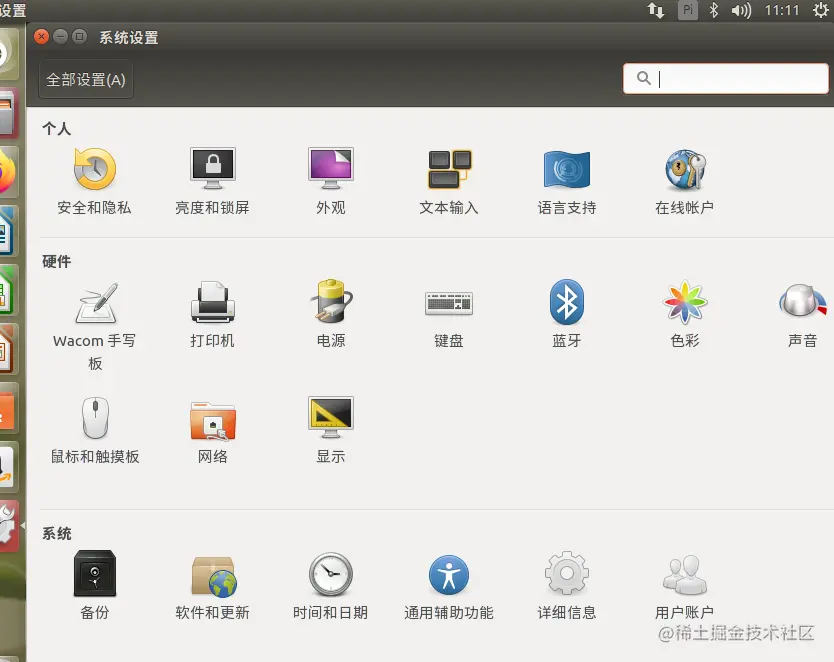The image size is (834, 662).
Task: Open 文本输入 settings
Action: pos(448,181)
